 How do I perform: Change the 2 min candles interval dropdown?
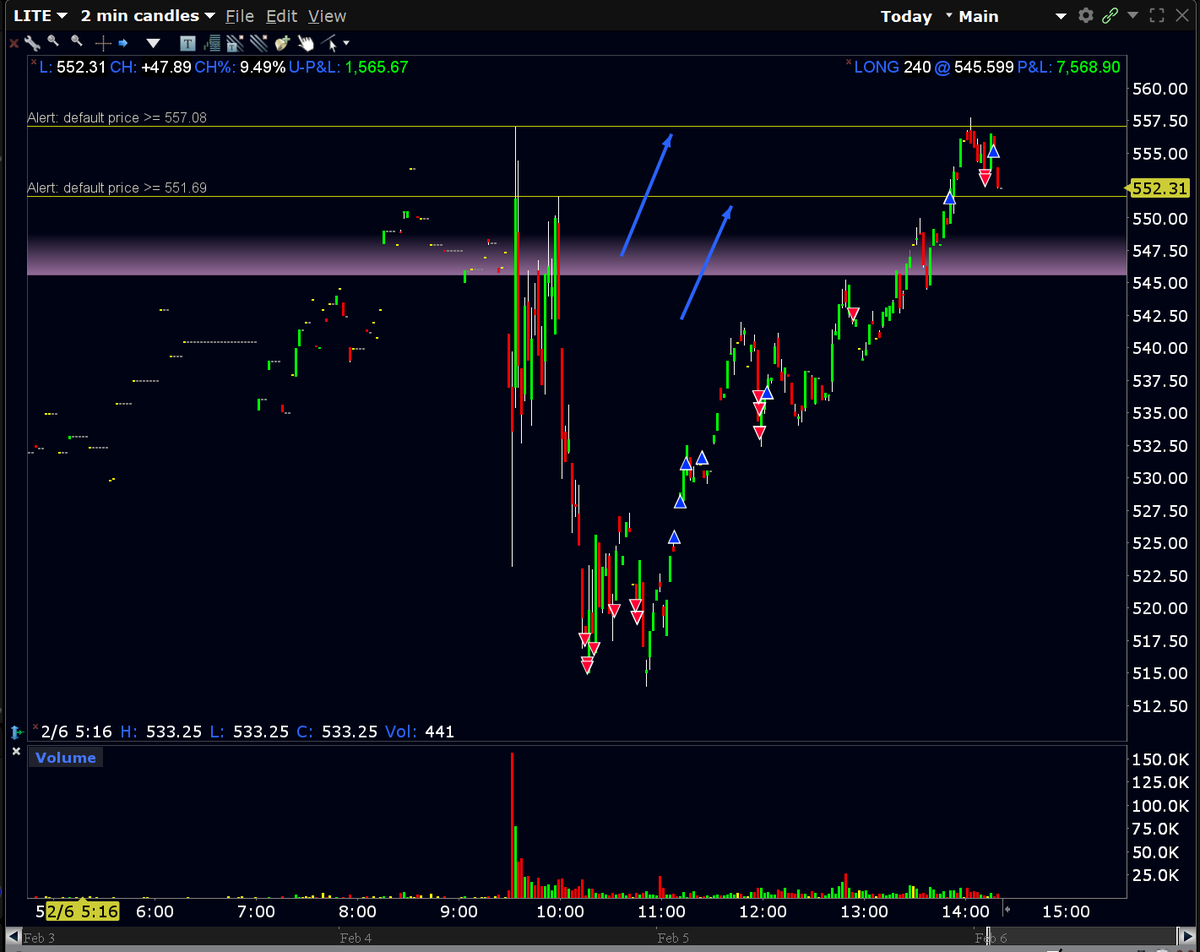pyautogui.click(x=147, y=16)
